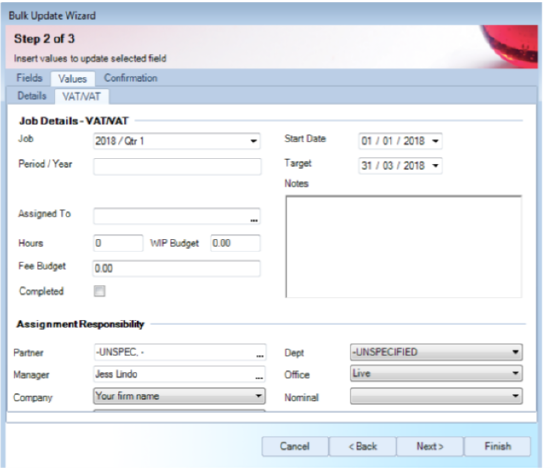Open the Target date calendar dropdown
Viewport: 550px width, 468px height.
(435, 166)
